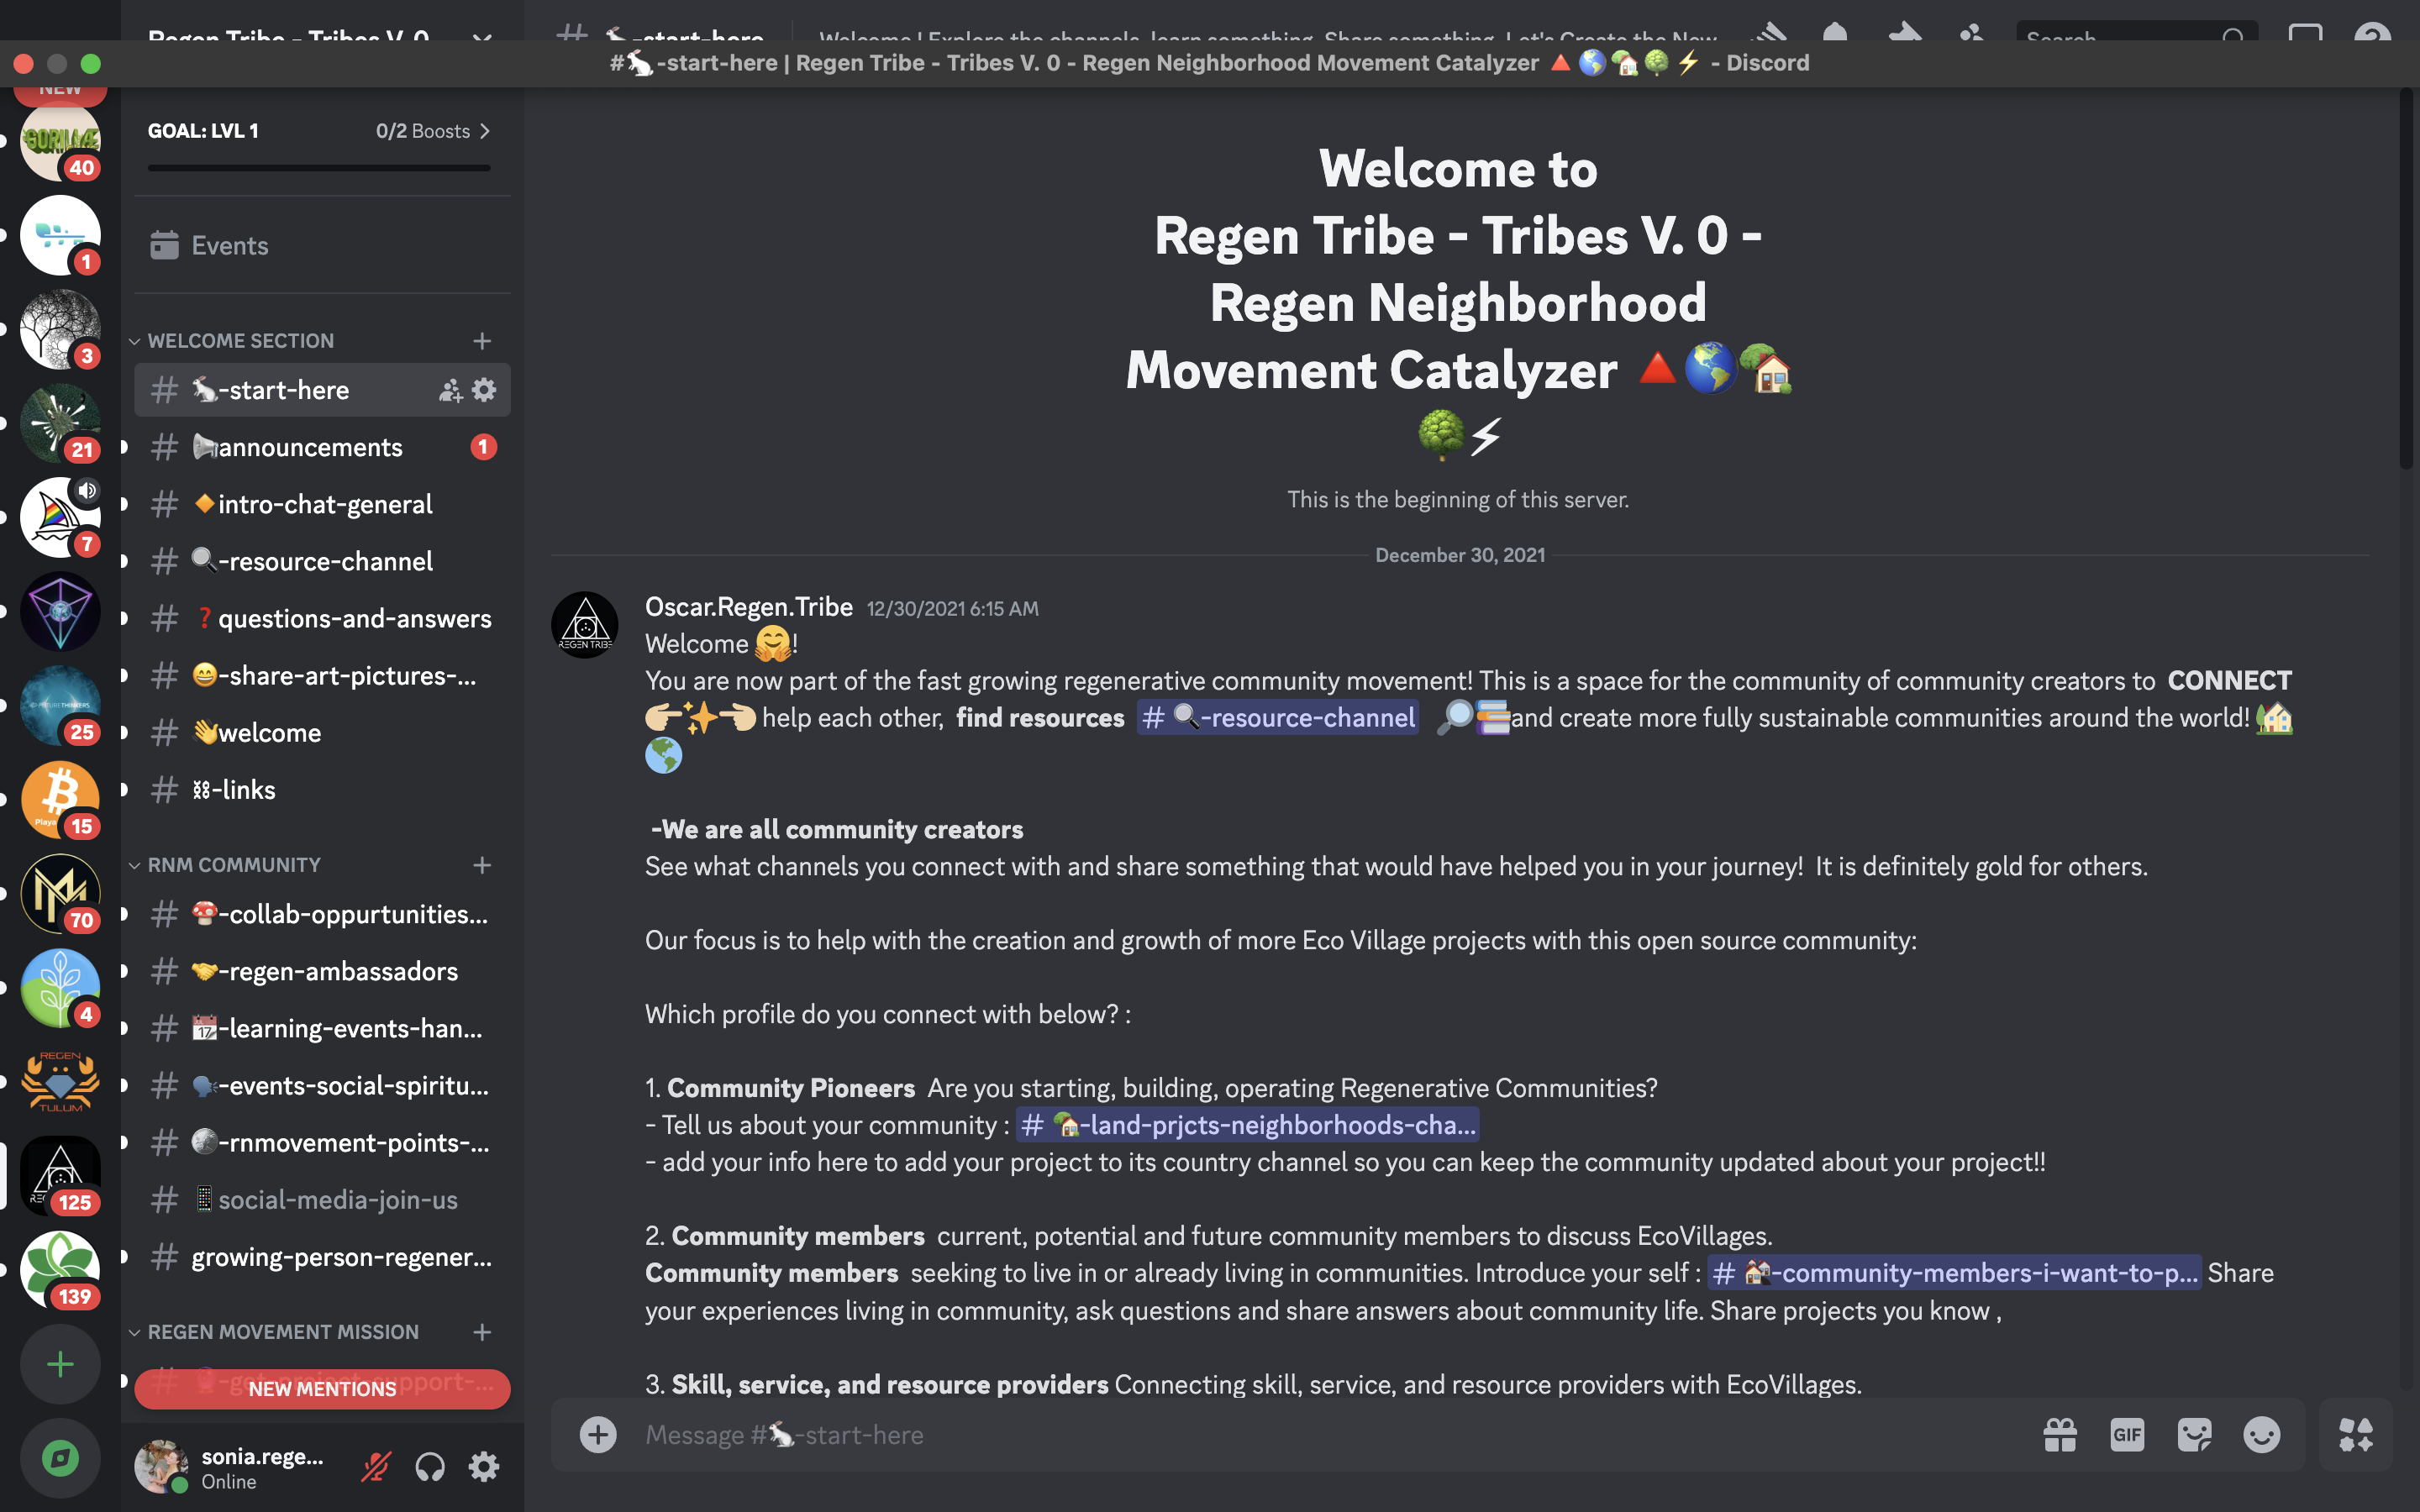Add channel to REGEN MOVEMENT MISSION category

coord(482,1332)
